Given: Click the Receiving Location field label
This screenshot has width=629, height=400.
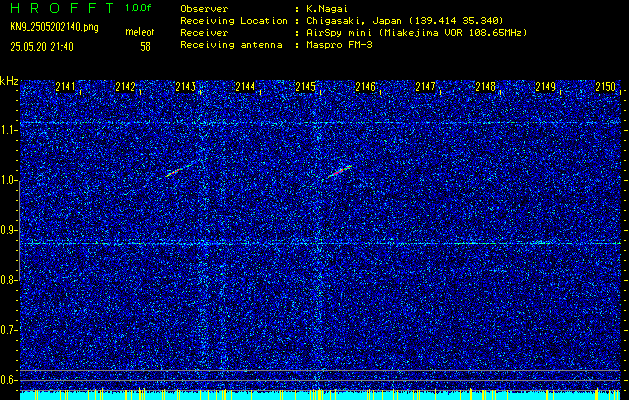Looking at the screenshot, I should pyautogui.click(x=234, y=21).
